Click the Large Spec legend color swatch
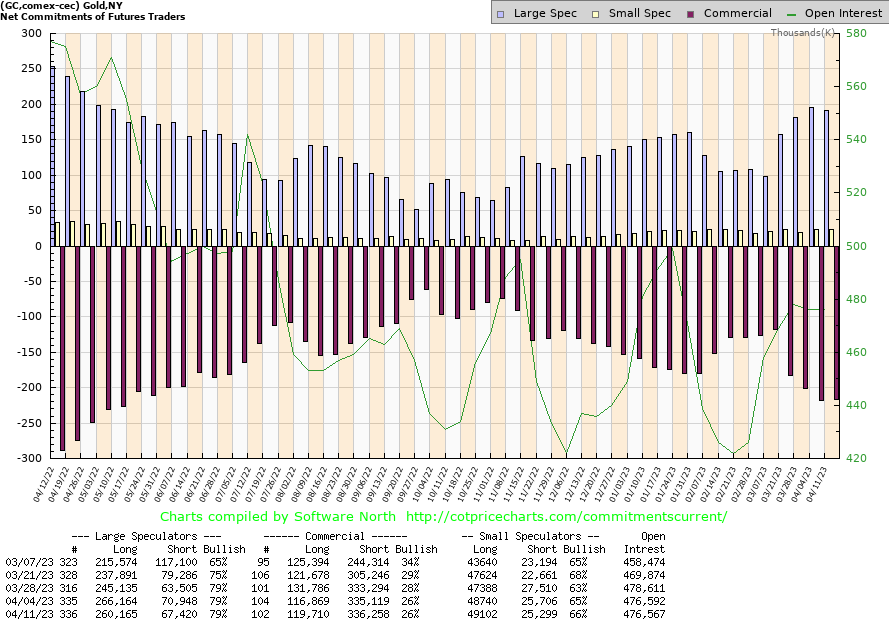 (x=502, y=14)
